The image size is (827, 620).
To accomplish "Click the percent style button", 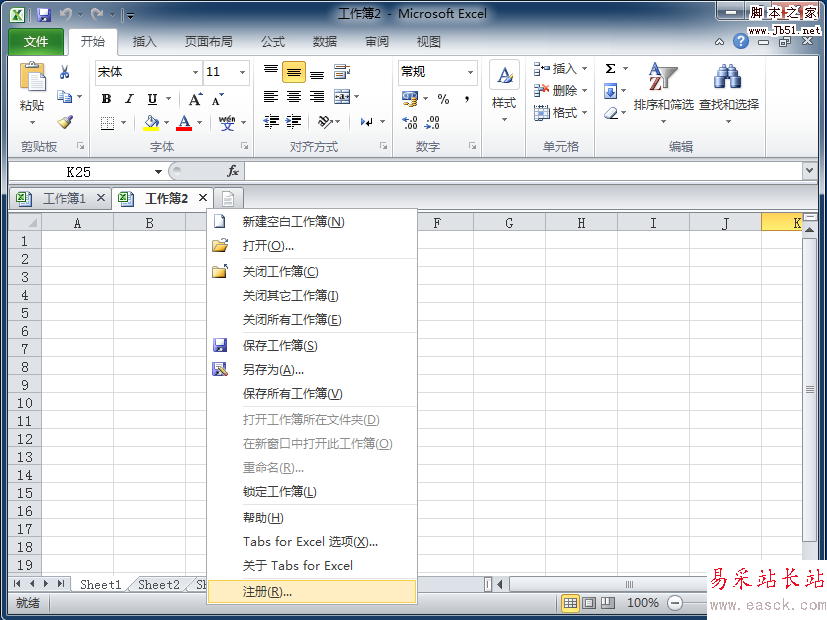I will pos(444,99).
